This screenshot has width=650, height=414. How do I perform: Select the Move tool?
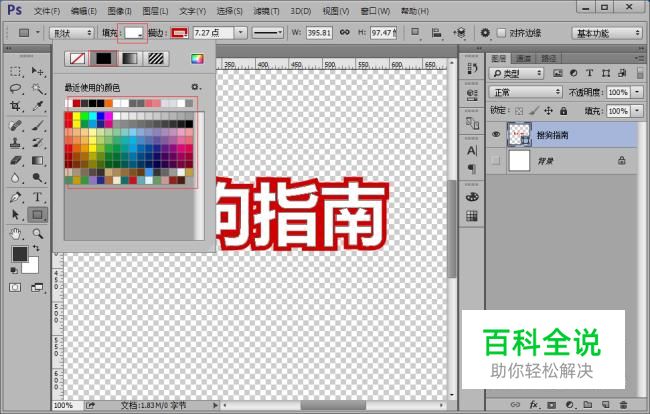[37, 71]
